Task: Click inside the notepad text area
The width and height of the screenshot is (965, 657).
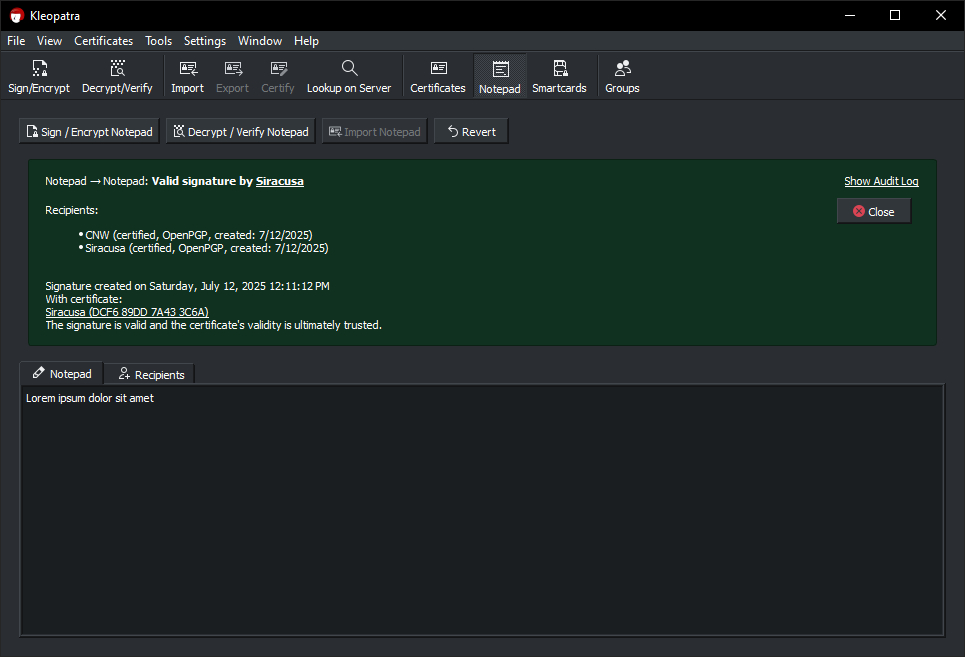Action: coord(482,510)
